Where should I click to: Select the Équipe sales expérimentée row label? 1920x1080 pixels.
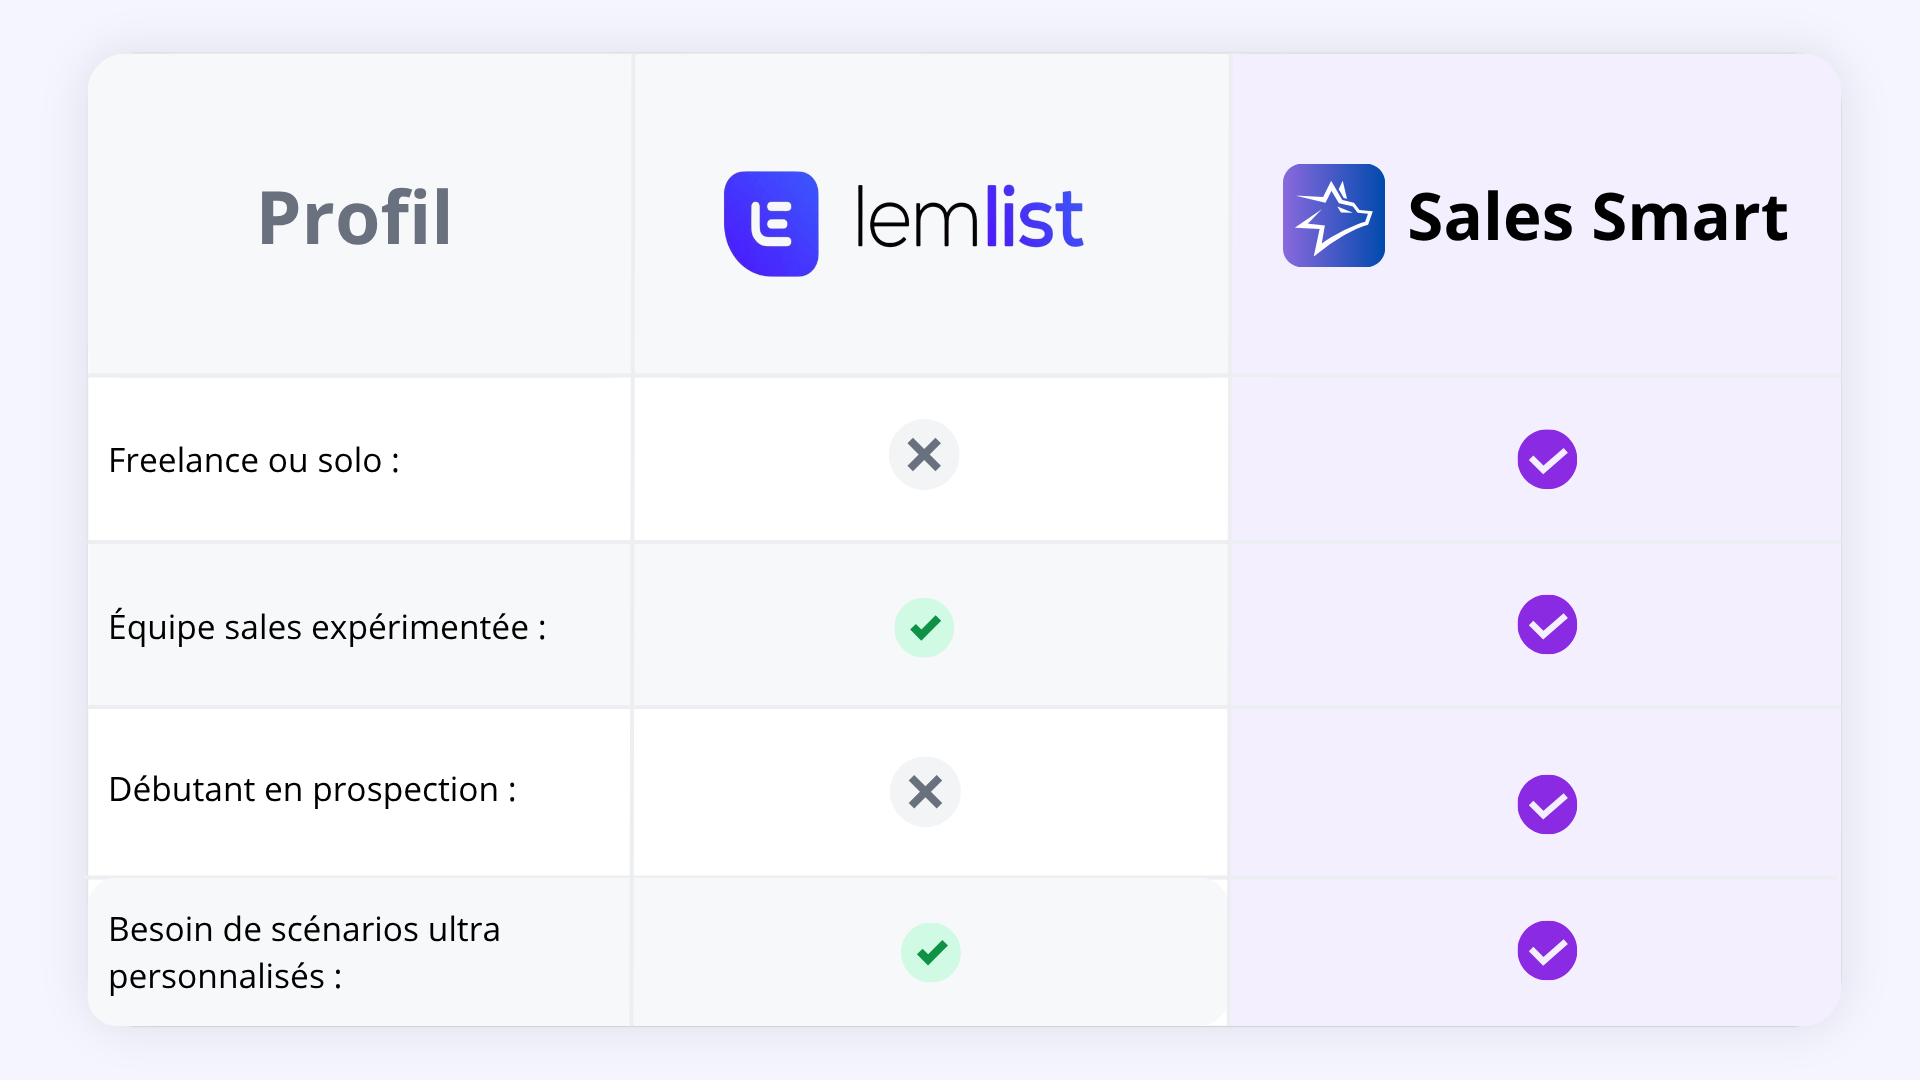(x=327, y=628)
